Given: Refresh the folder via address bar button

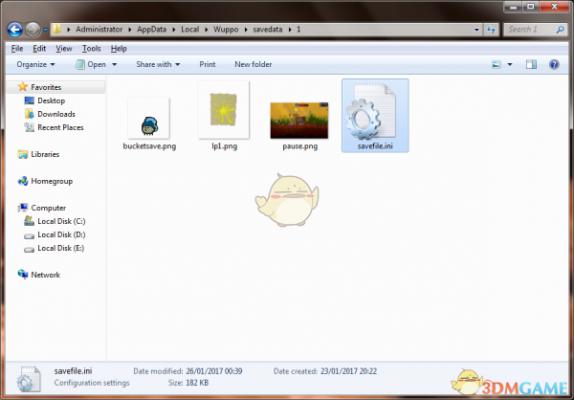Looking at the screenshot, I should 491,30.
